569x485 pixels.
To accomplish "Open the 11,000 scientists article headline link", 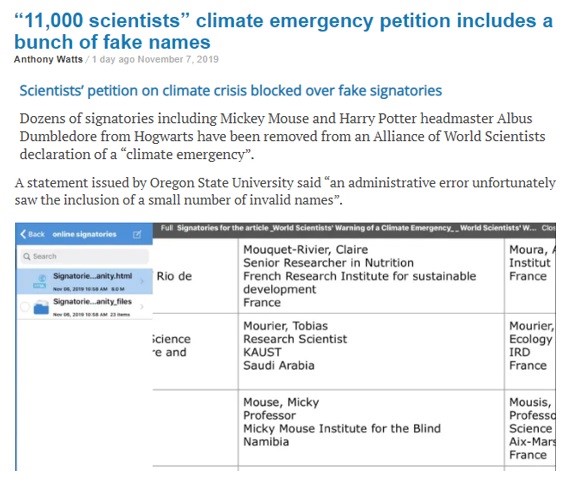I will (x=283, y=31).
